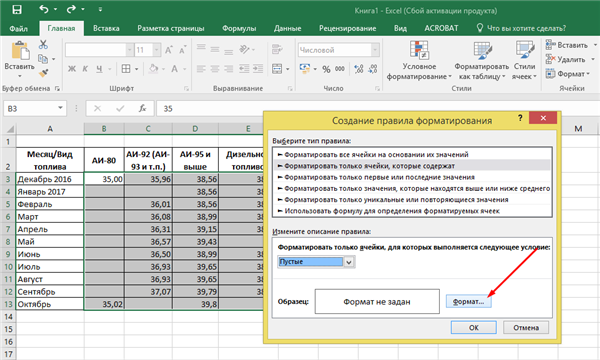Decrease decimal places
The height and width of the screenshot is (360, 600).
[373, 69]
